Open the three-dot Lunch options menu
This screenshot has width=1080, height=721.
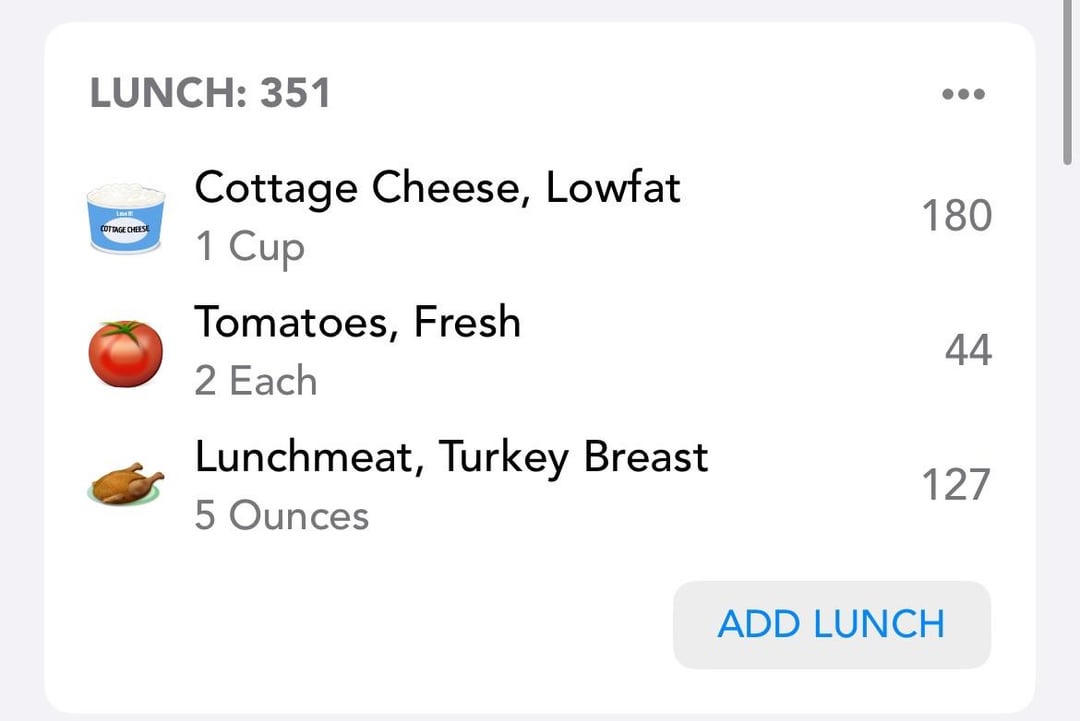[963, 94]
